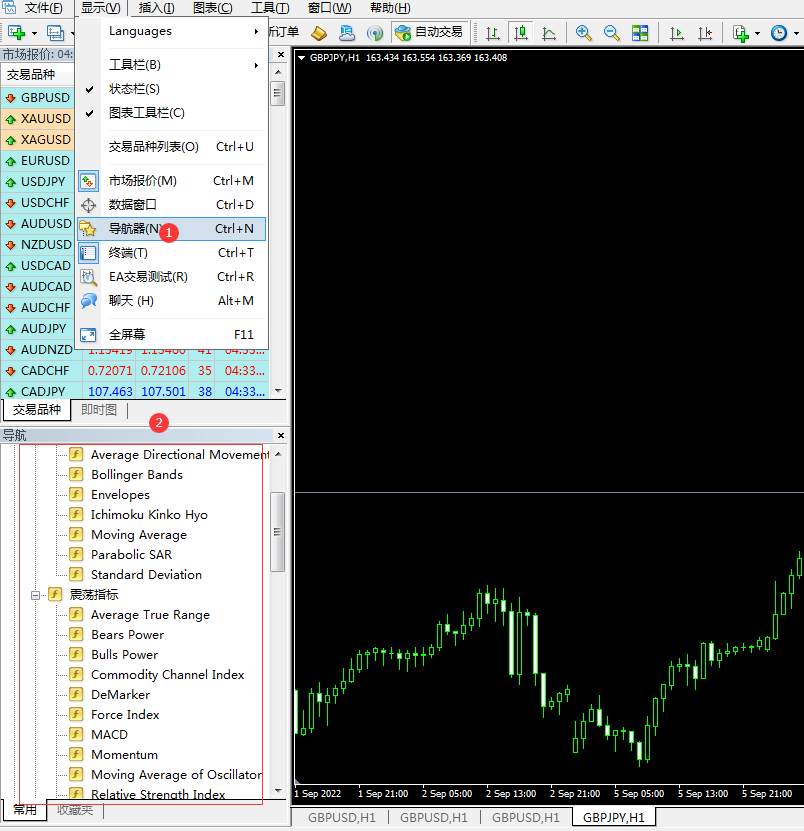This screenshot has width=804, height=831.
Task: Click the new chart icon
Action: tap(17, 33)
